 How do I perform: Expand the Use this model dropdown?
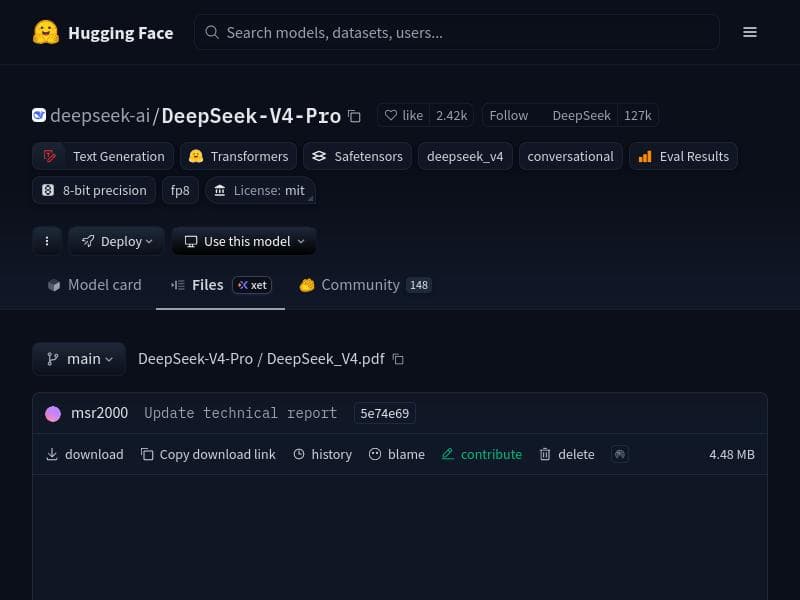[243, 241]
